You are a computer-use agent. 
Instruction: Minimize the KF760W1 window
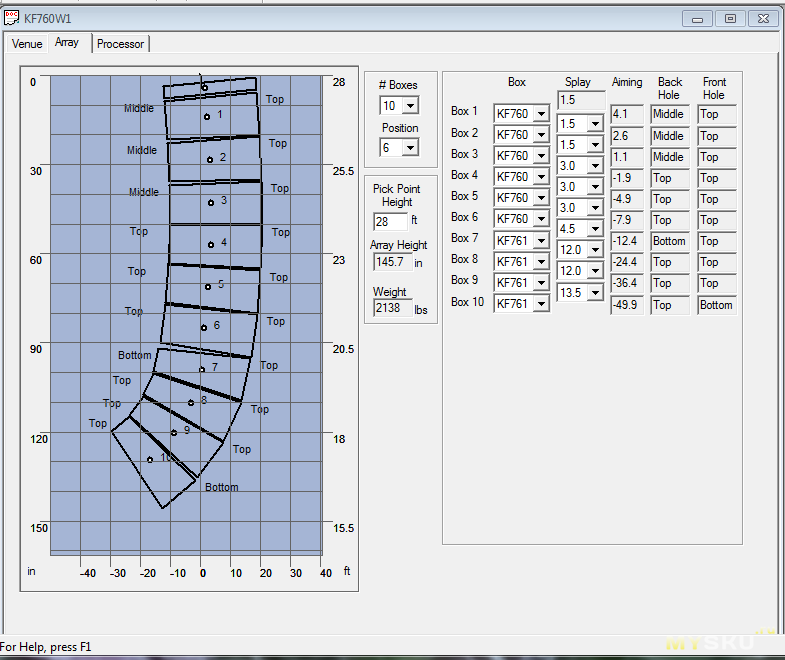coord(697,19)
